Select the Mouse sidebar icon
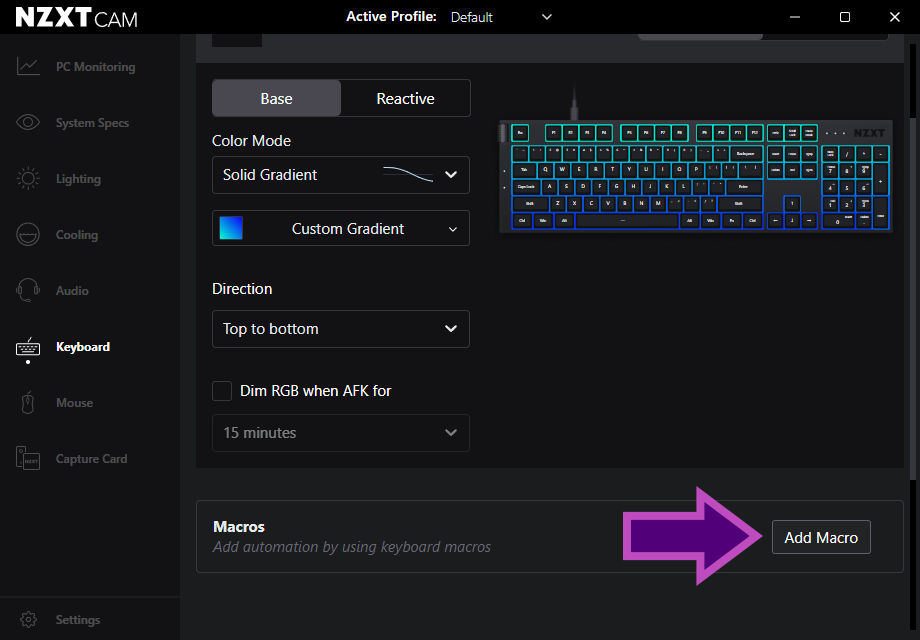This screenshot has height=640, width=920. click(x=74, y=402)
